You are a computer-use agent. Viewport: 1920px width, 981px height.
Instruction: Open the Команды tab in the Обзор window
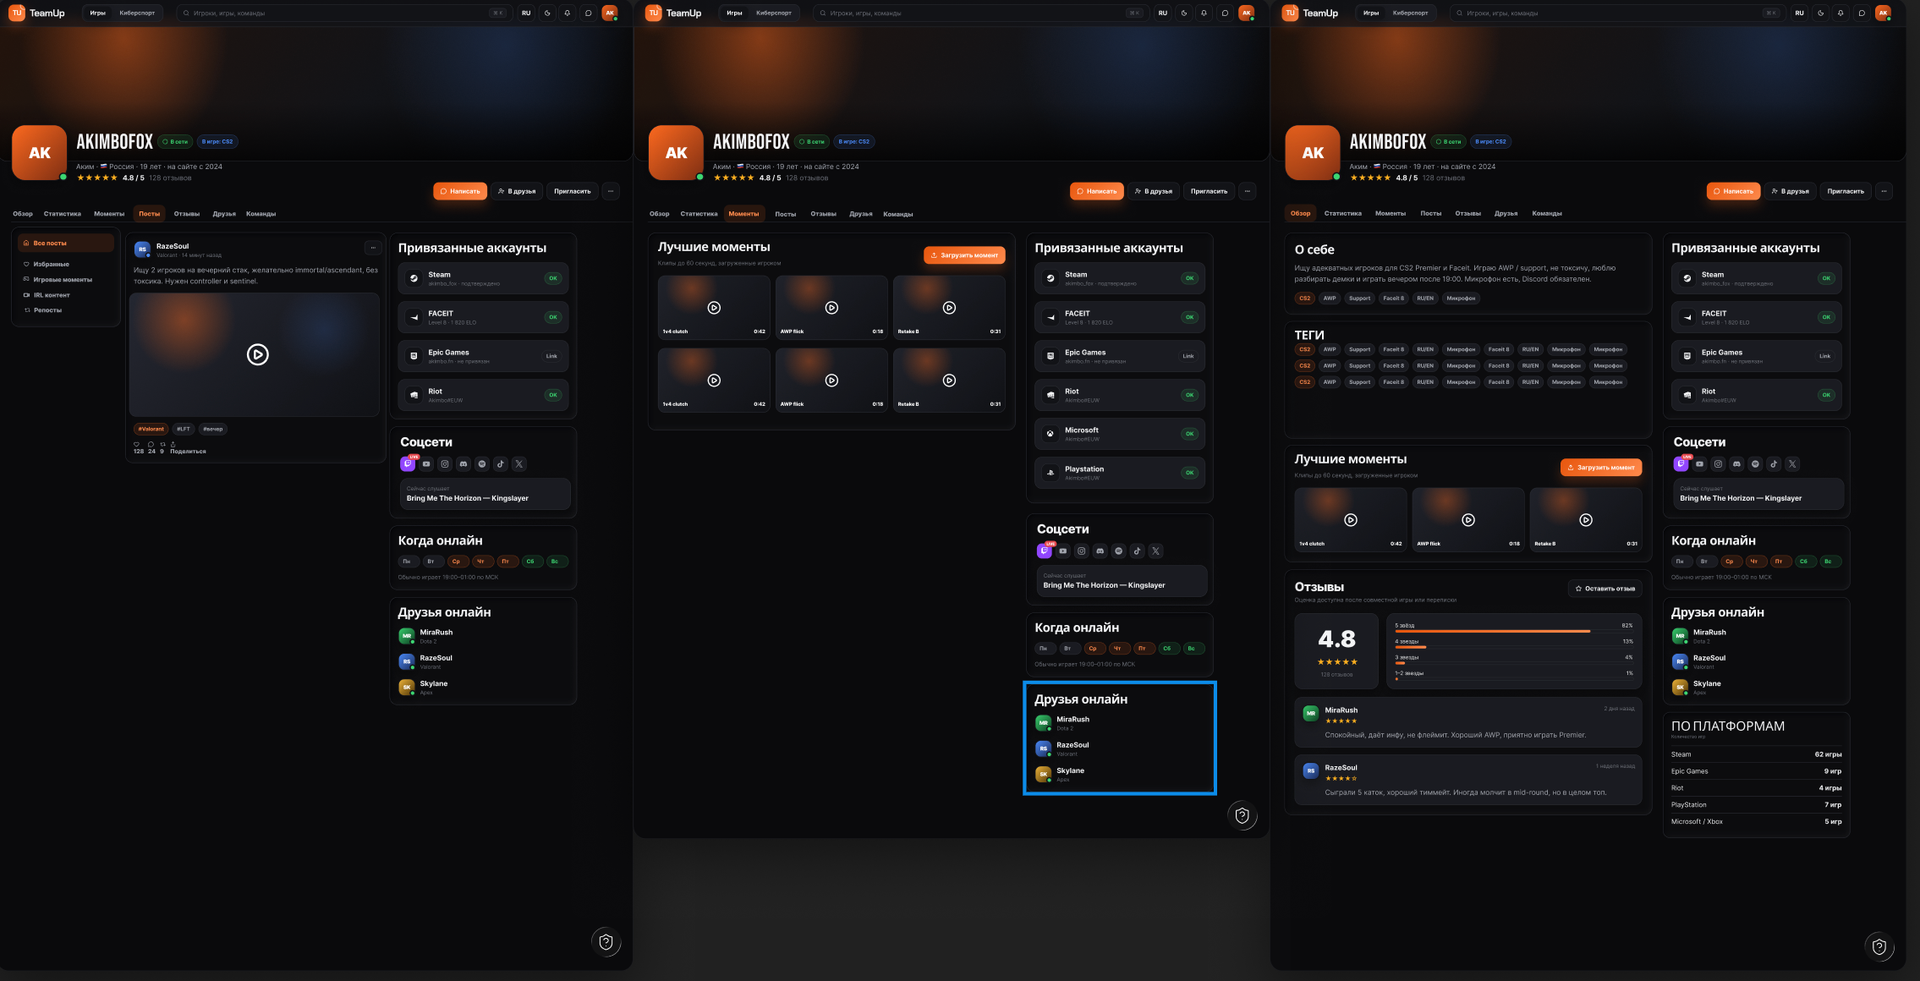(x=1546, y=214)
